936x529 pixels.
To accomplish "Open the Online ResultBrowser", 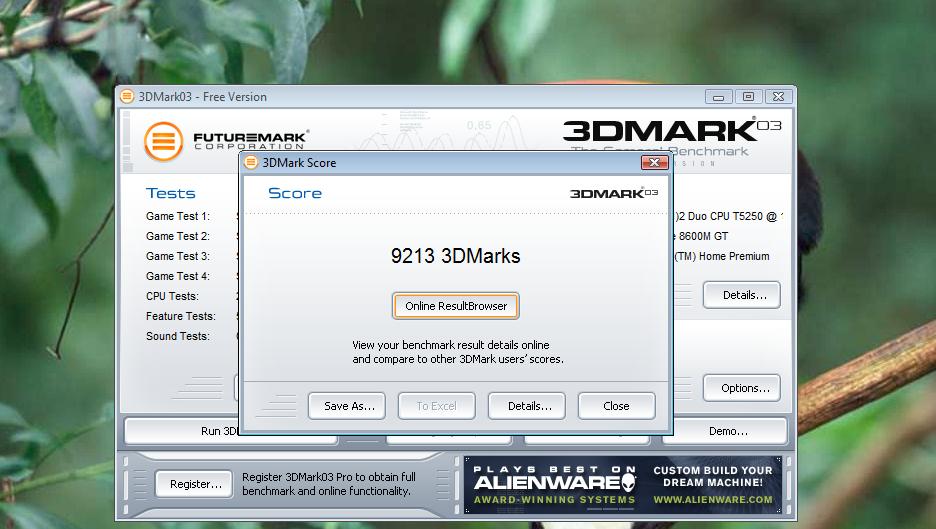I will [455, 306].
